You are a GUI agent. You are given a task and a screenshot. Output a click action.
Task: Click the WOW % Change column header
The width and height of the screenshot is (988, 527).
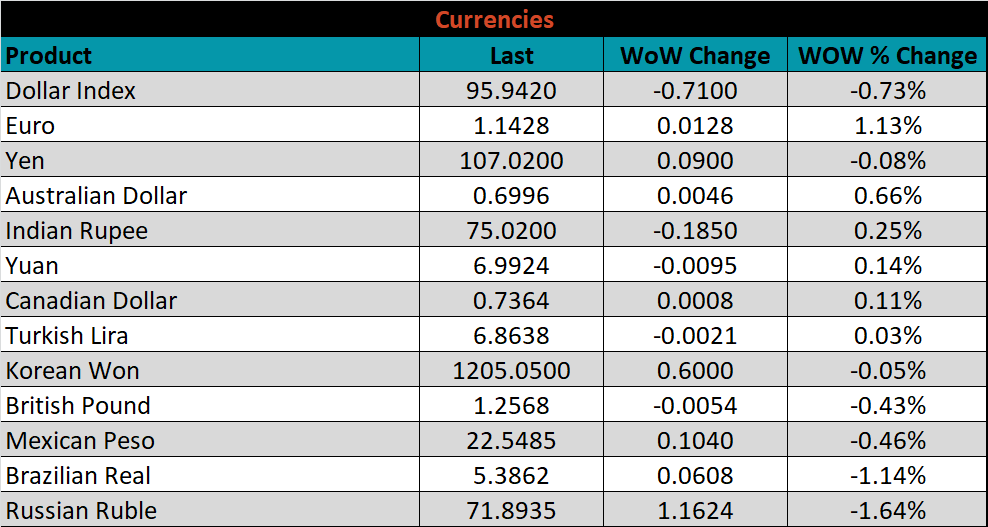coord(887,56)
